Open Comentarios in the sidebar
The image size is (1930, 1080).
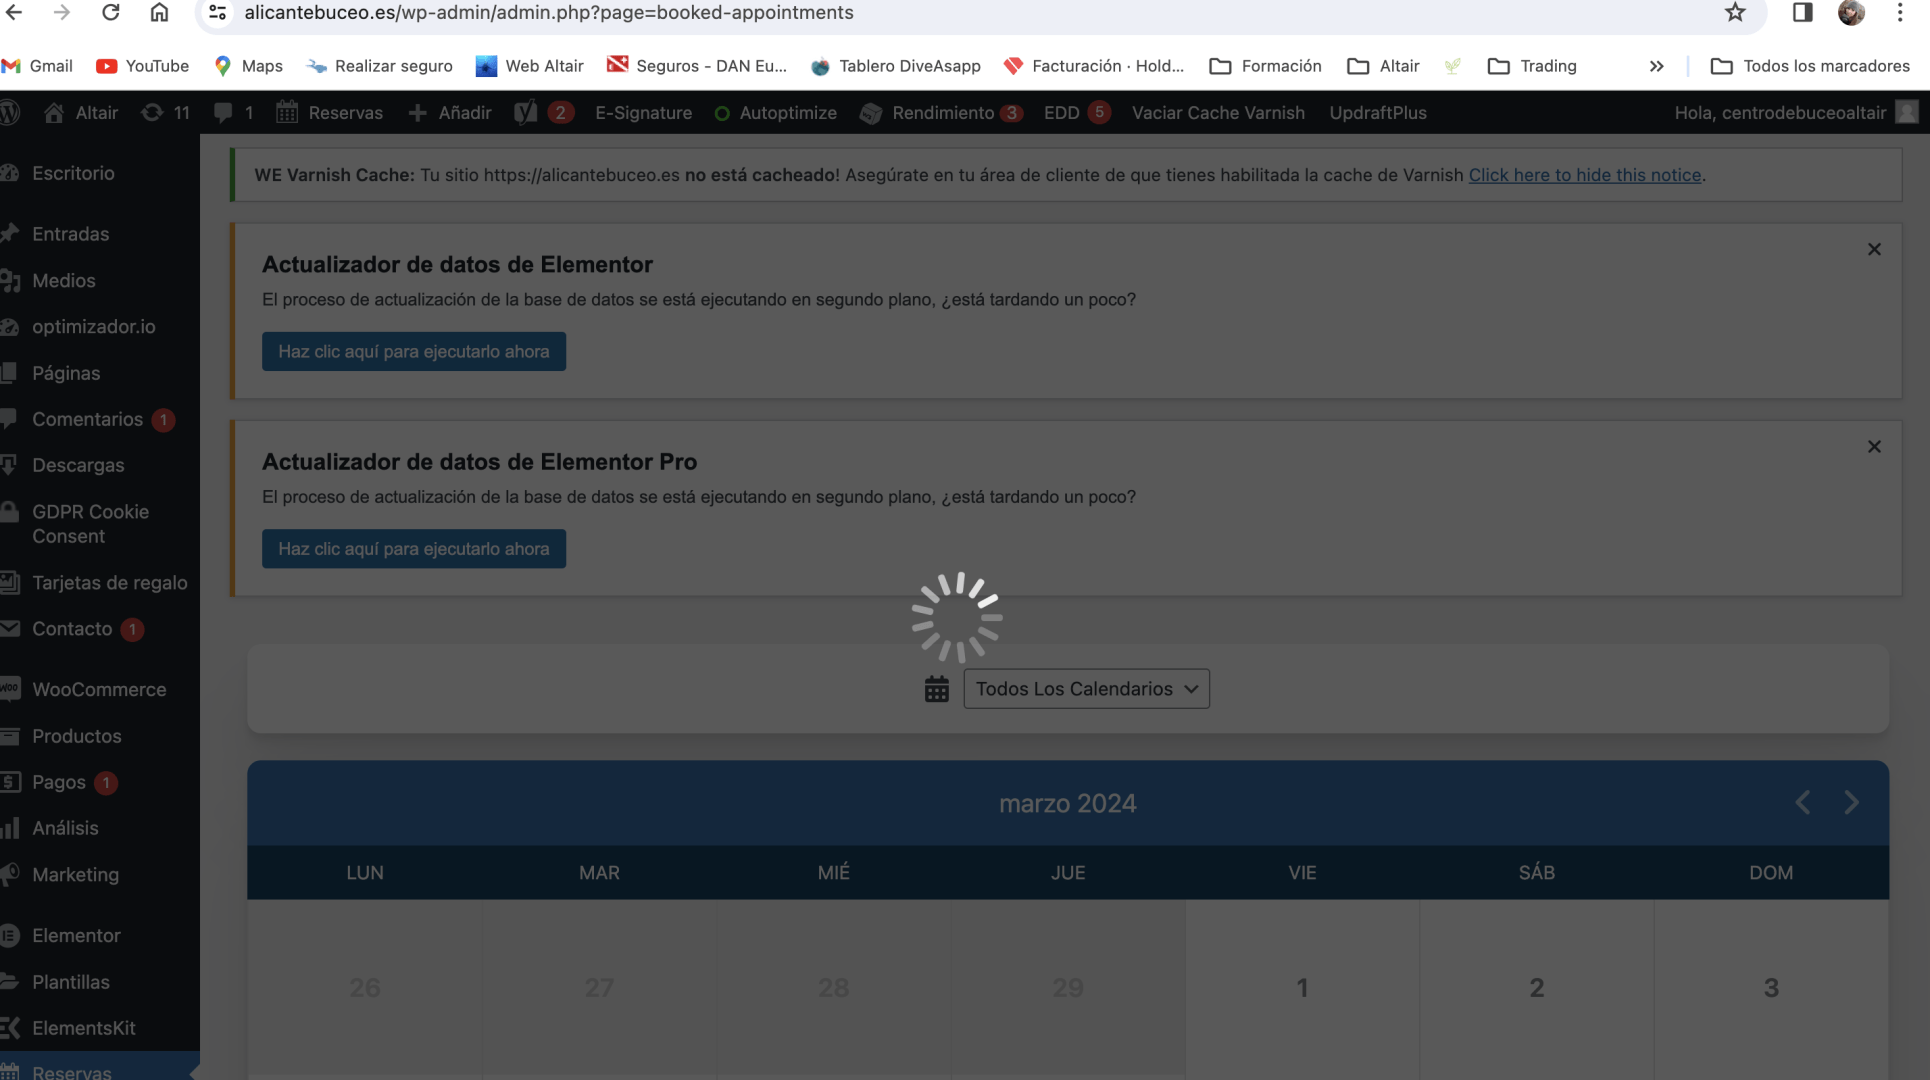[x=87, y=419]
